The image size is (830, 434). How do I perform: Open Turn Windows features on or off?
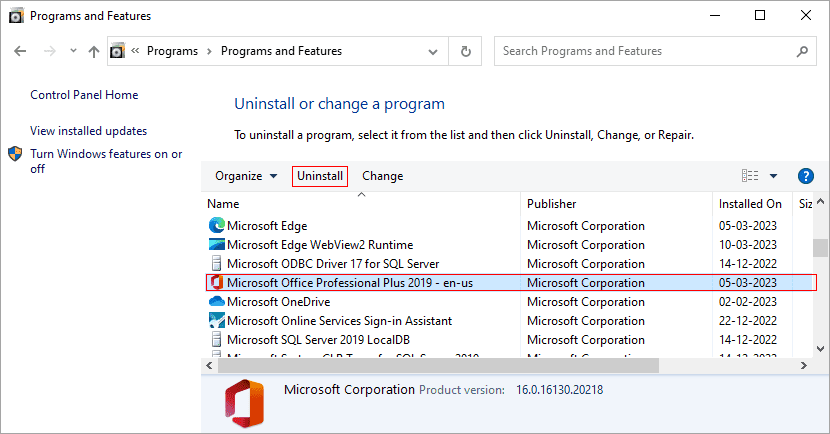pyautogui.click(x=106, y=161)
